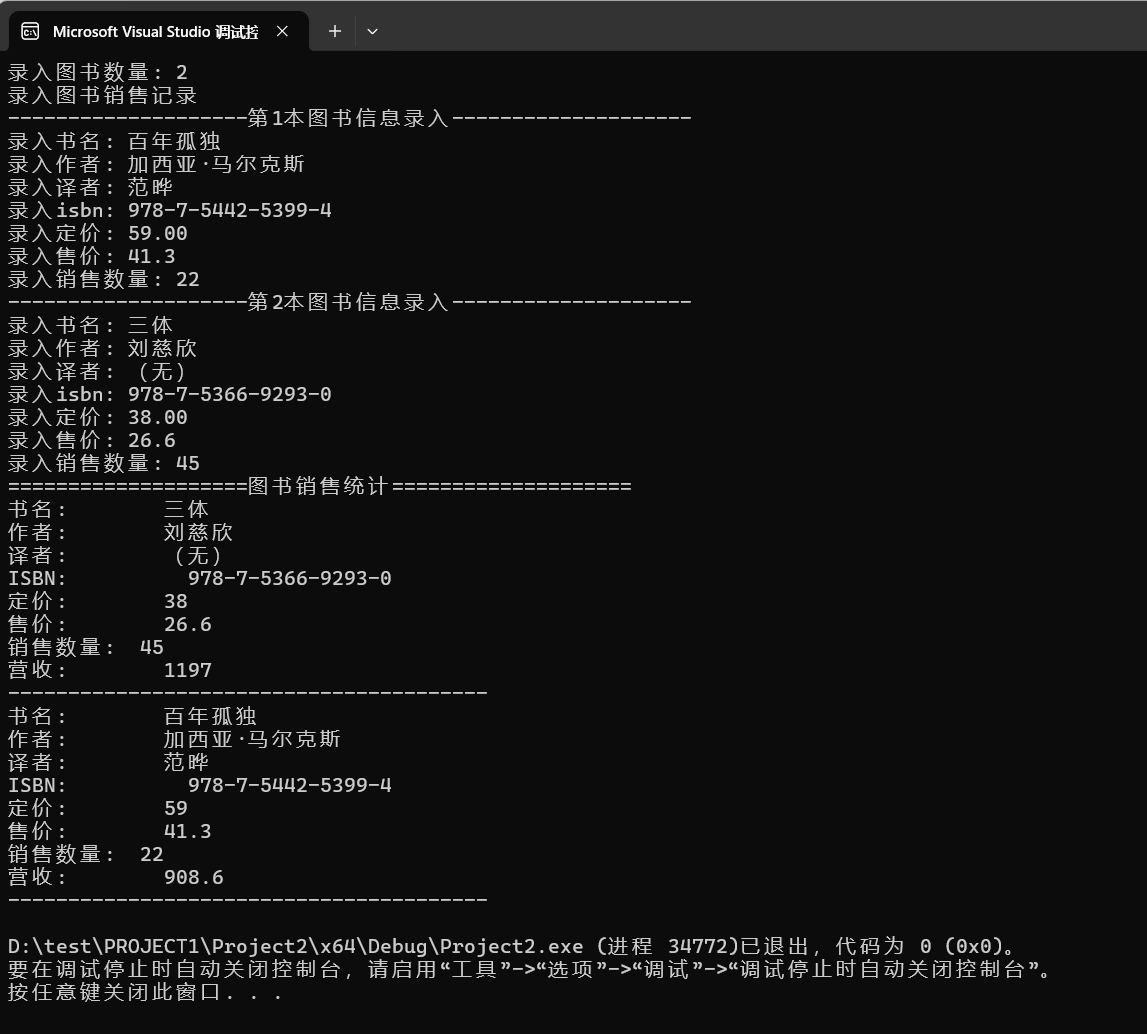The width and height of the screenshot is (1147, 1034).
Task: Click the statistics row '定价: 38'
Action: pos(97,602)
